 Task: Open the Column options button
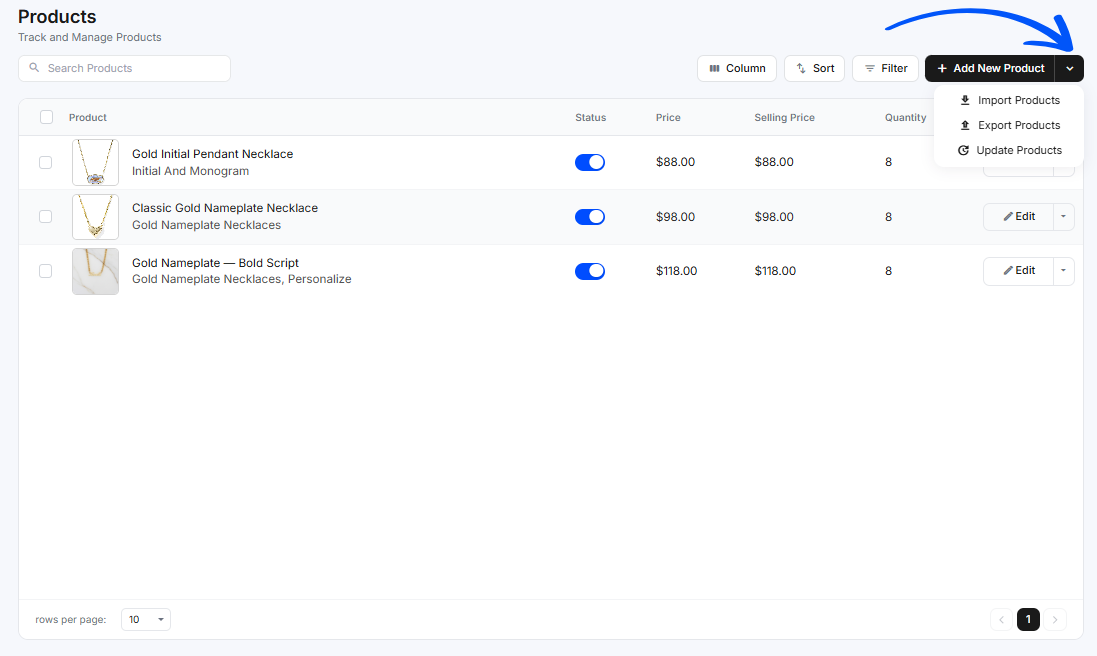[737, 69]
